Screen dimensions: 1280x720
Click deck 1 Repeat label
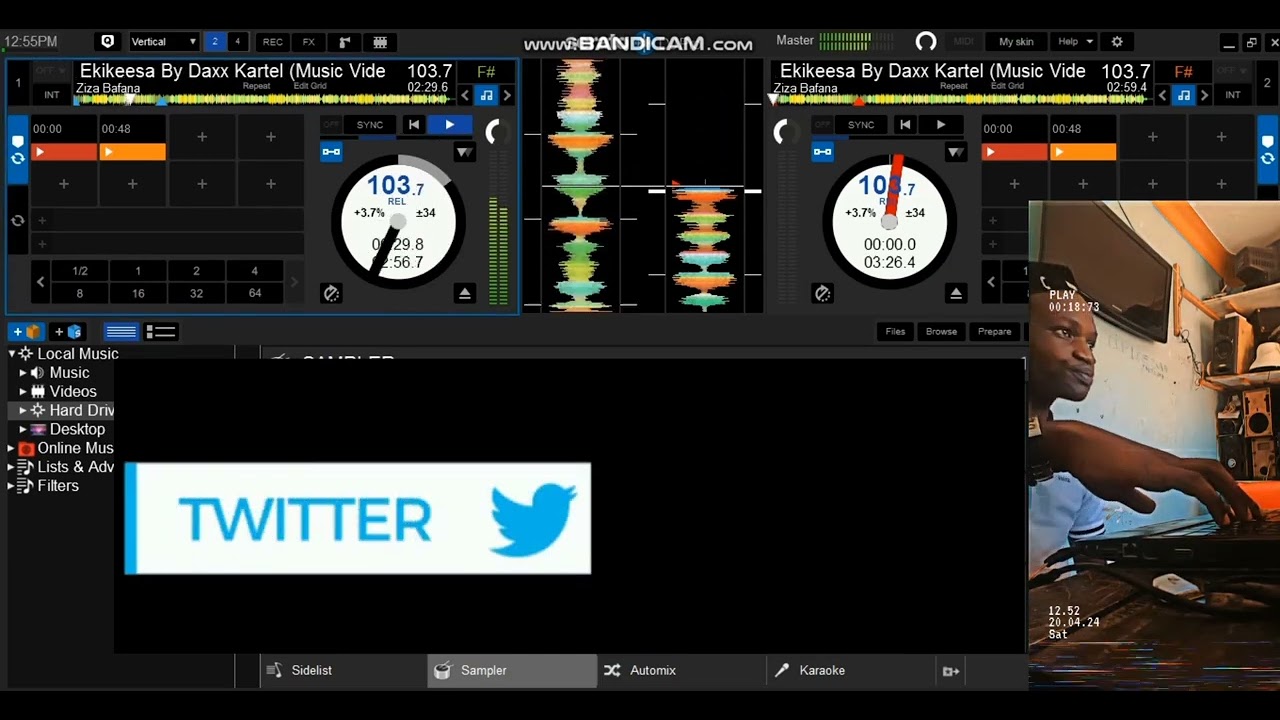pyautogui.click(x=256, y=86)
